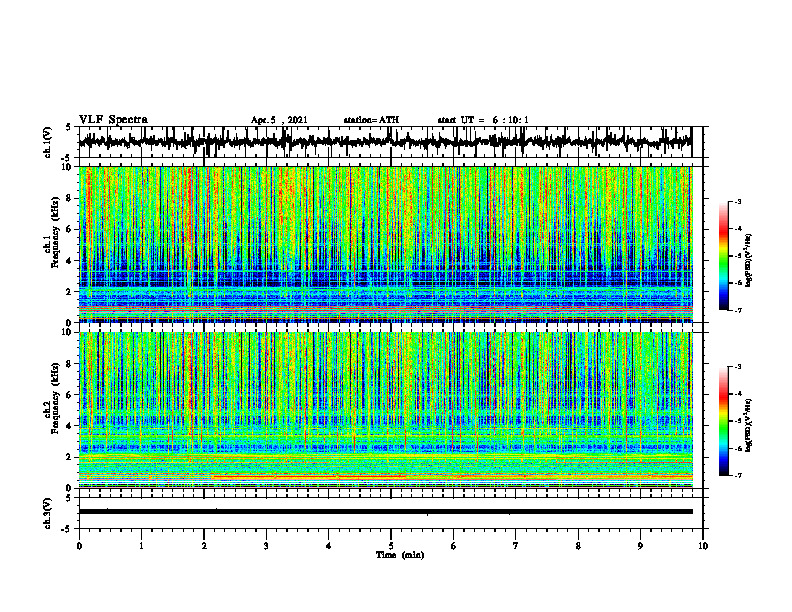Click the time axis tick label '0'
792x612 pixels.
click(x=79, y=546)
